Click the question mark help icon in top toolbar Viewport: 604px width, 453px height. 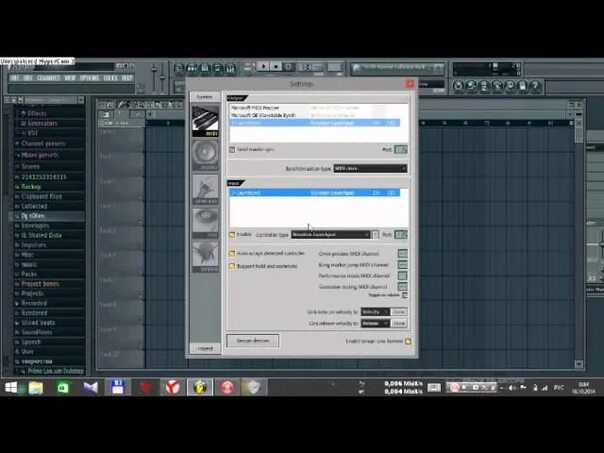coord(535,86)
